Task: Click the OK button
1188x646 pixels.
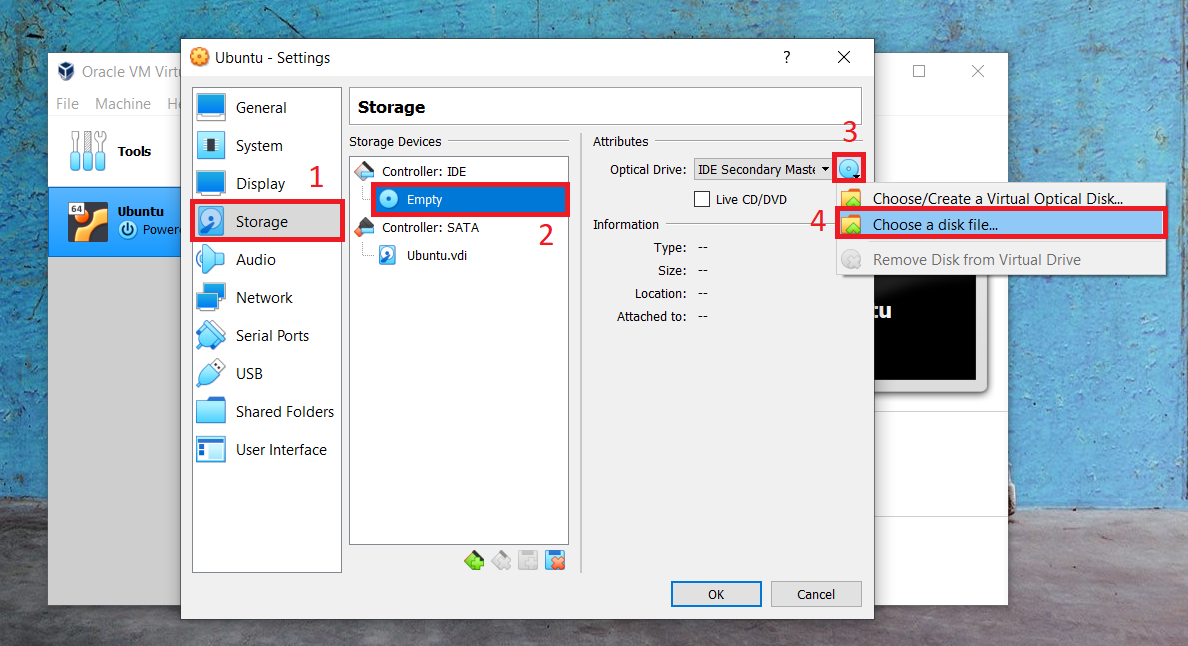Action: [x=716, y=595]
